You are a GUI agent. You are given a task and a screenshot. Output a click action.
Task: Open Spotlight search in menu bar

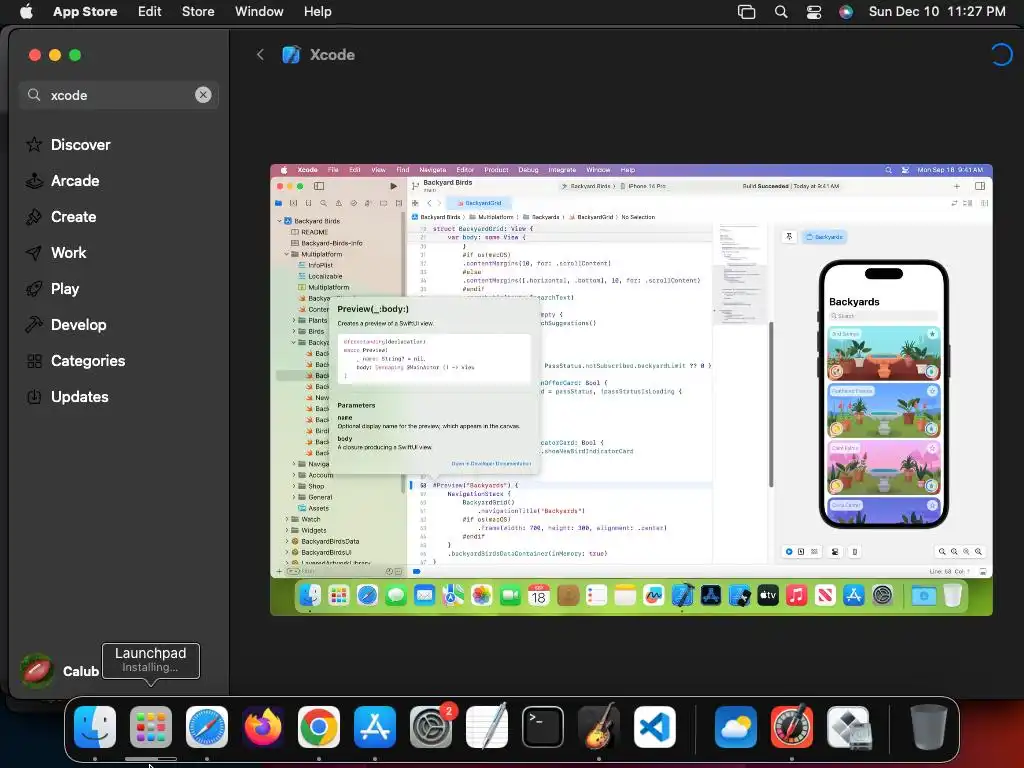pyautogui.click(x=781, y=12)
